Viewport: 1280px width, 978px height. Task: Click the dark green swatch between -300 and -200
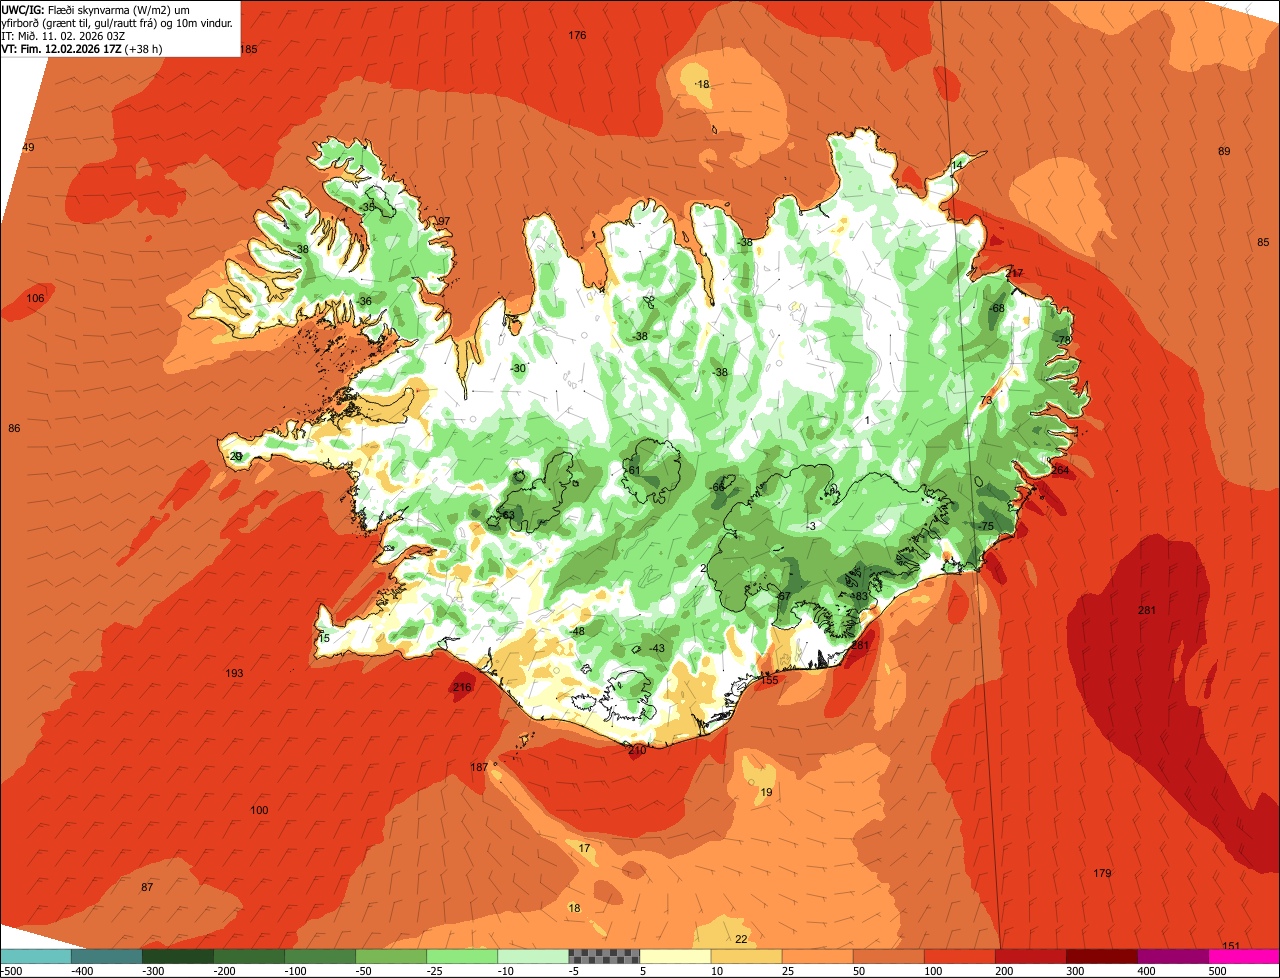point(177,956)
